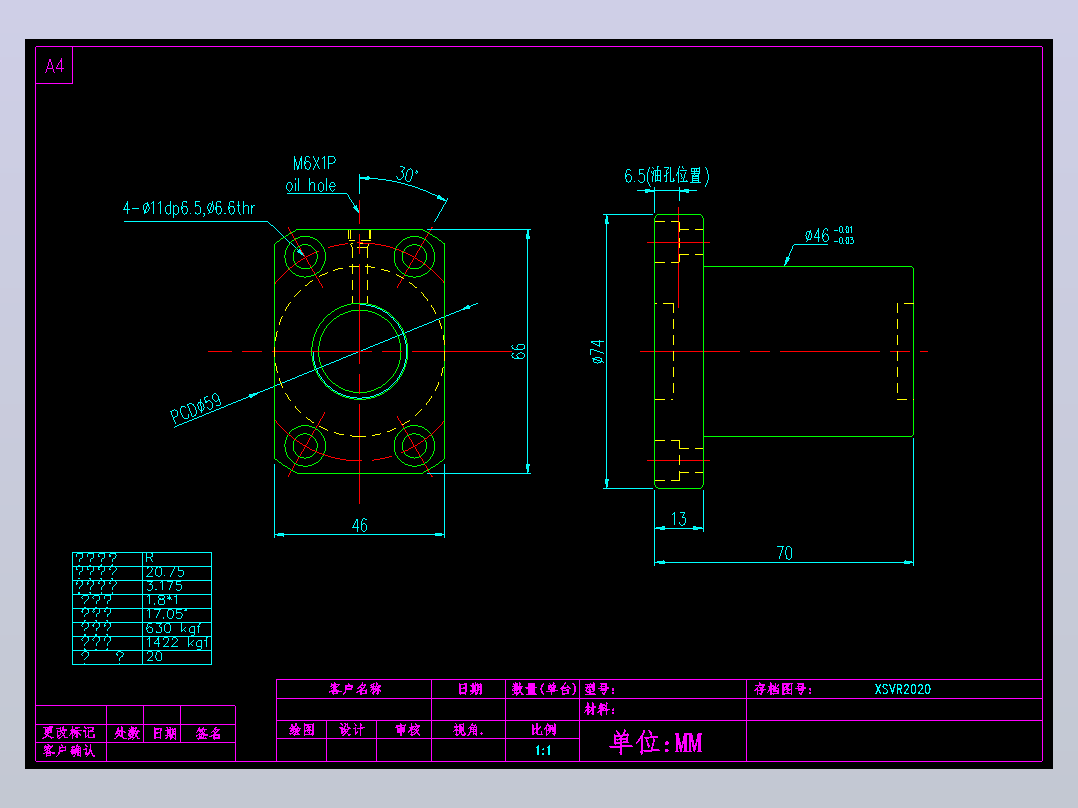
Task: Click the 数量(单台) title block field
Action: [x=544, y=689]
